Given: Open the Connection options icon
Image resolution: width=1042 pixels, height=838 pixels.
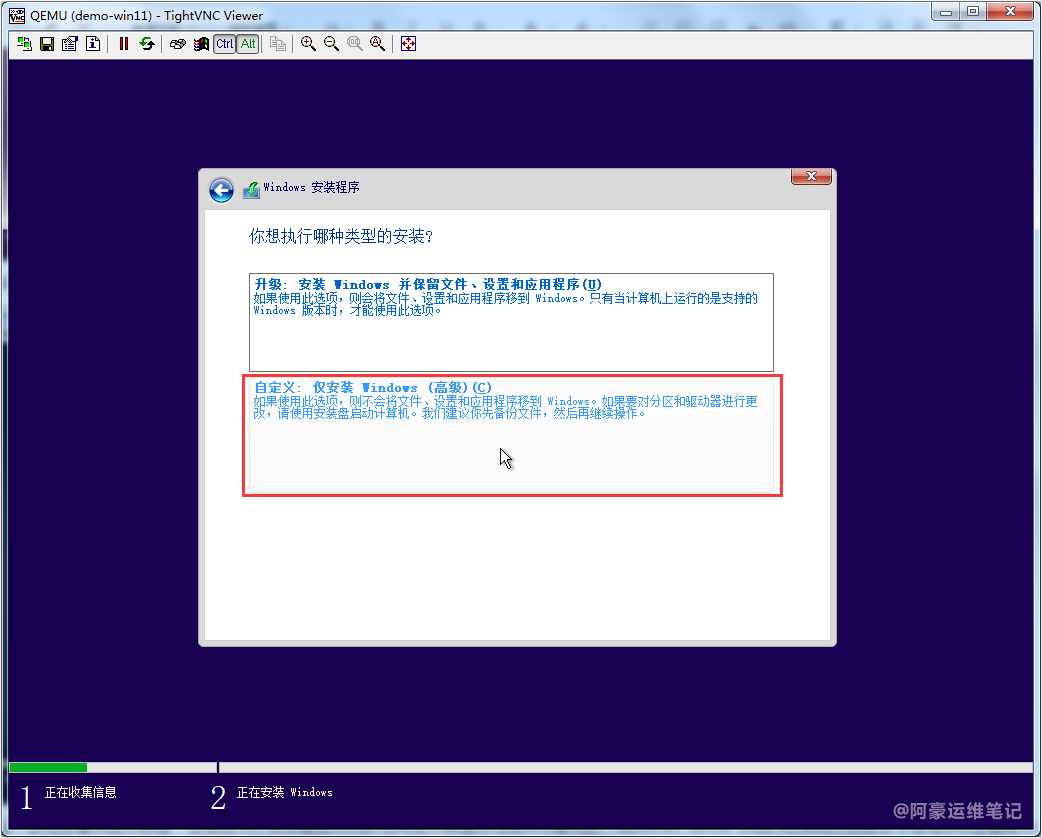Looking at the screenshot, I should (x=70, y=44).
